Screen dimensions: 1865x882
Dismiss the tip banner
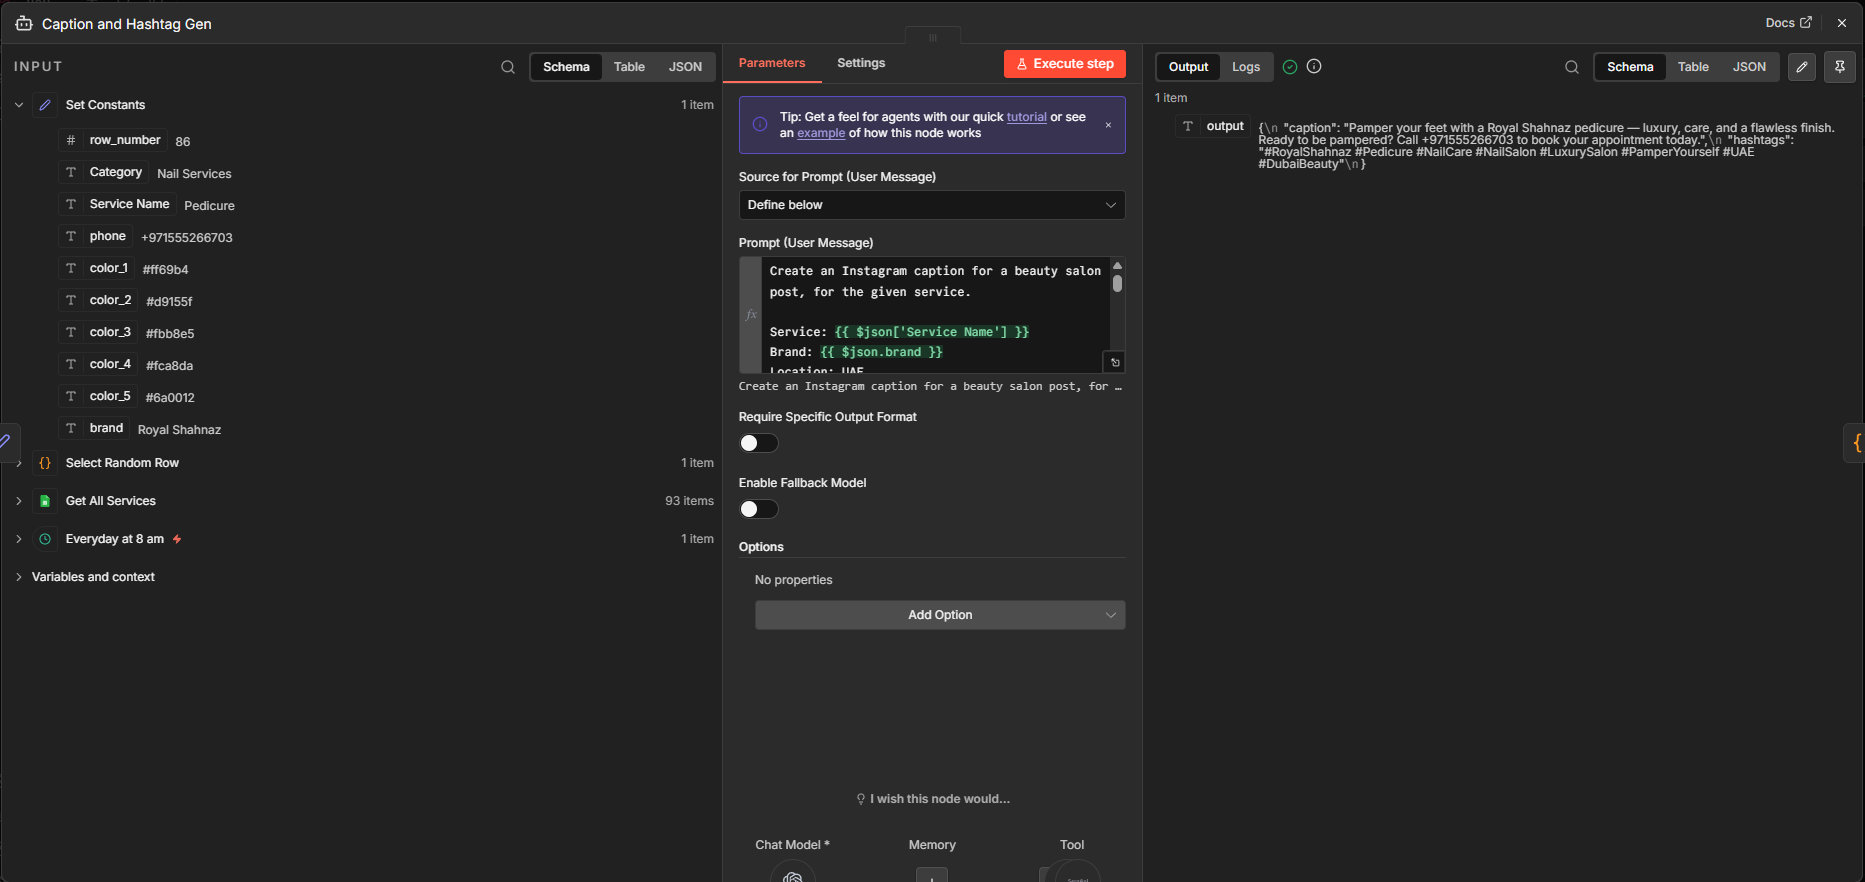[x=1108, y=125]
